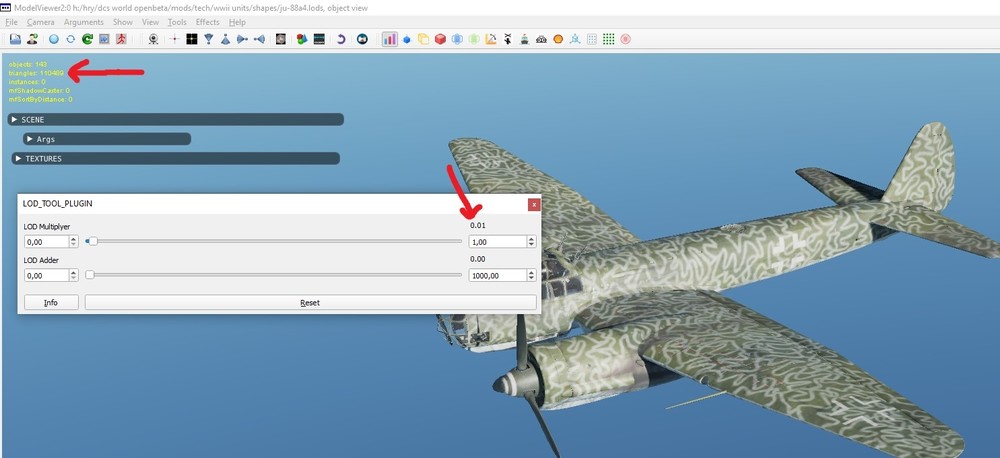Click the orange shell-shaped icon
The image size is (1000, 458).
pyautogui.click(x=558, y=39)
